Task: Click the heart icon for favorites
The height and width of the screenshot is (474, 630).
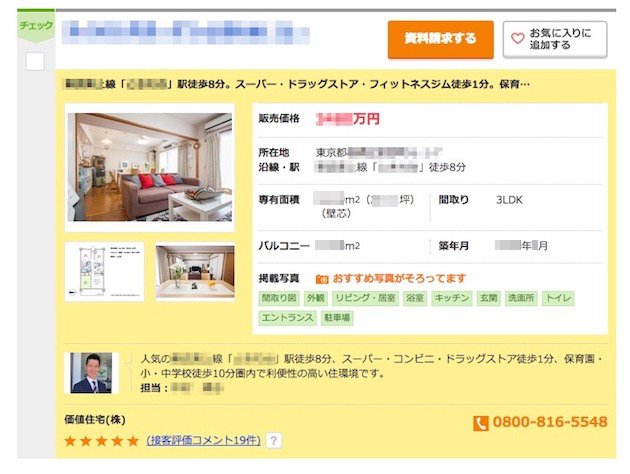Action: (518, 39)
